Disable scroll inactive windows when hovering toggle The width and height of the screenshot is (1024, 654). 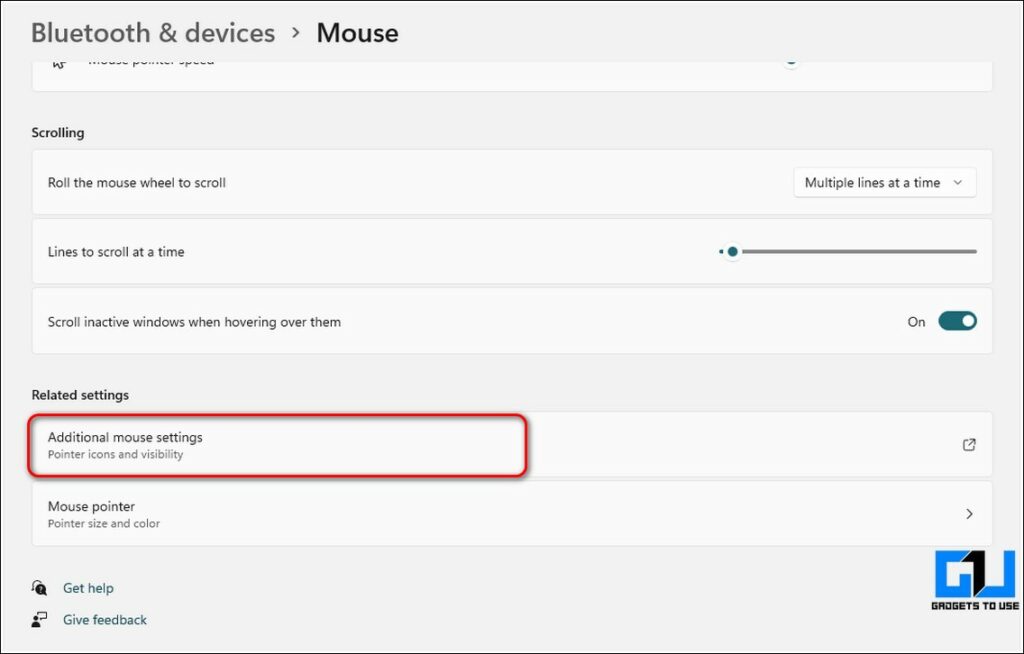click(x=956, y=321)
